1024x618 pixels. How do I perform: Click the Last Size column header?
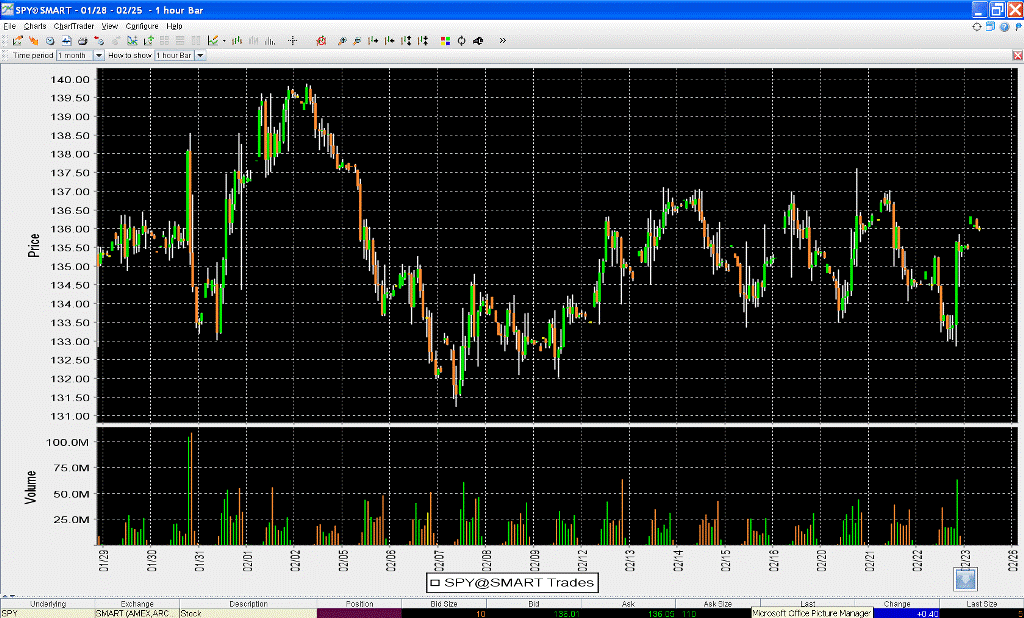pos(982,604)
